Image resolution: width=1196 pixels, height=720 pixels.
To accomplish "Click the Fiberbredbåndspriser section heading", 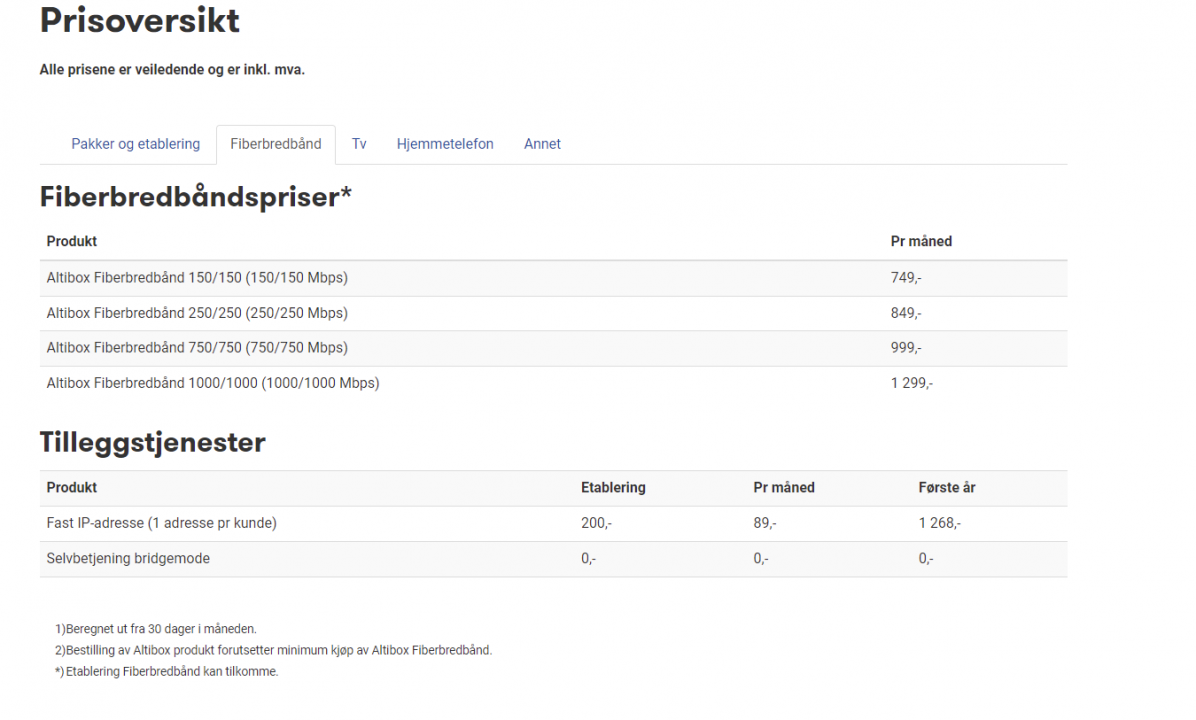I will (196, 197).
